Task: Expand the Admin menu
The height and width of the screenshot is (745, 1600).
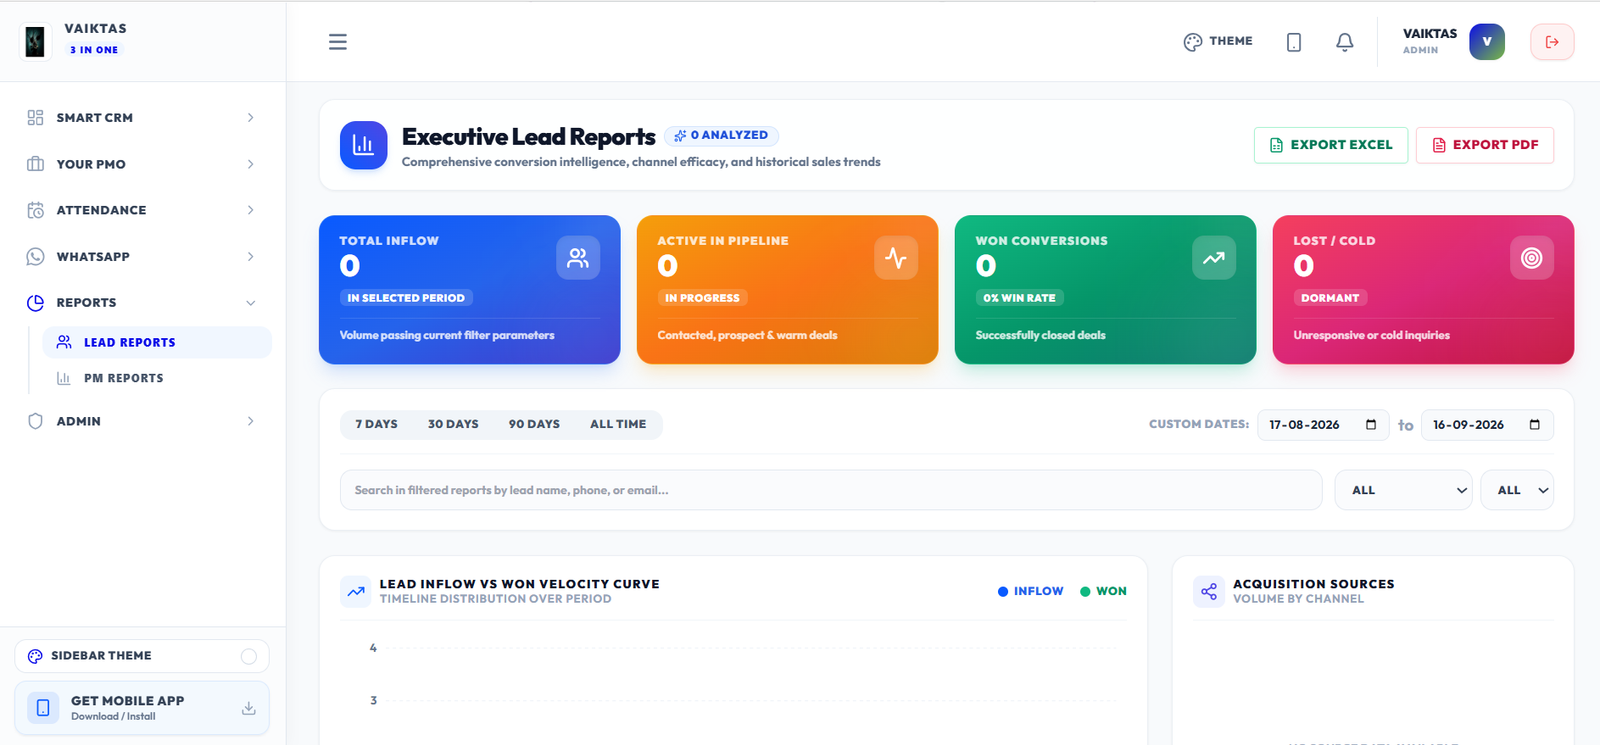Action: tap(143, 421)
